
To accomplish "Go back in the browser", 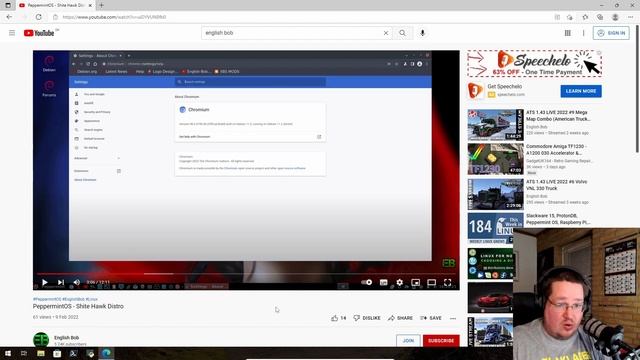I will 9,17.
